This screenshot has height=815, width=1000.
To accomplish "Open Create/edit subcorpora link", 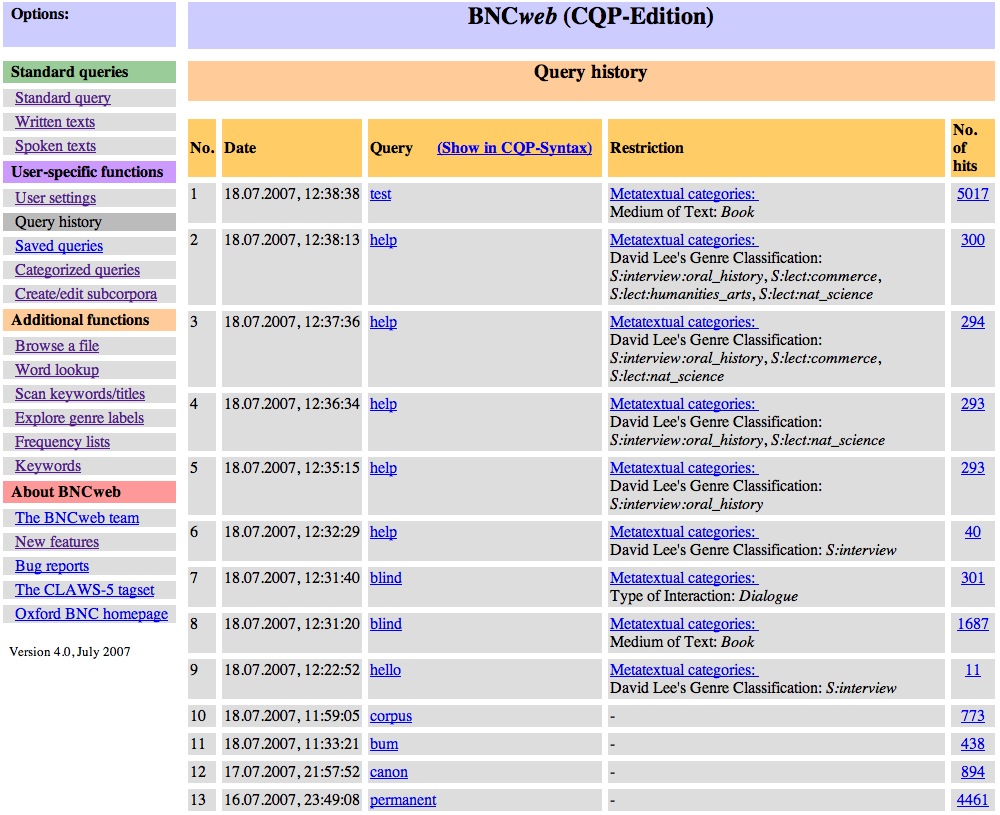I will 86,294.
